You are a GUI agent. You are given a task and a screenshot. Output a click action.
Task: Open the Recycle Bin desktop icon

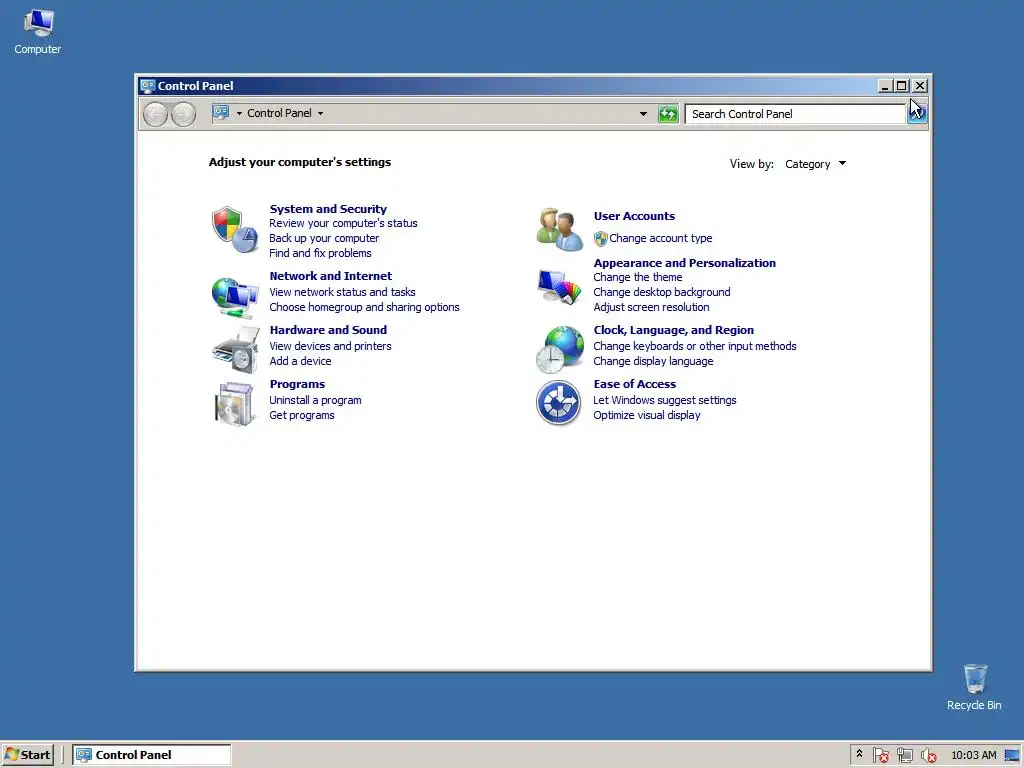click(x=974, y=688)
